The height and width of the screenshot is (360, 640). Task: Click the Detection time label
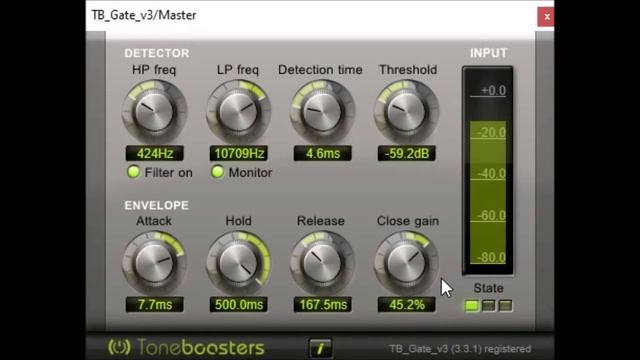[x=320, y=70]
